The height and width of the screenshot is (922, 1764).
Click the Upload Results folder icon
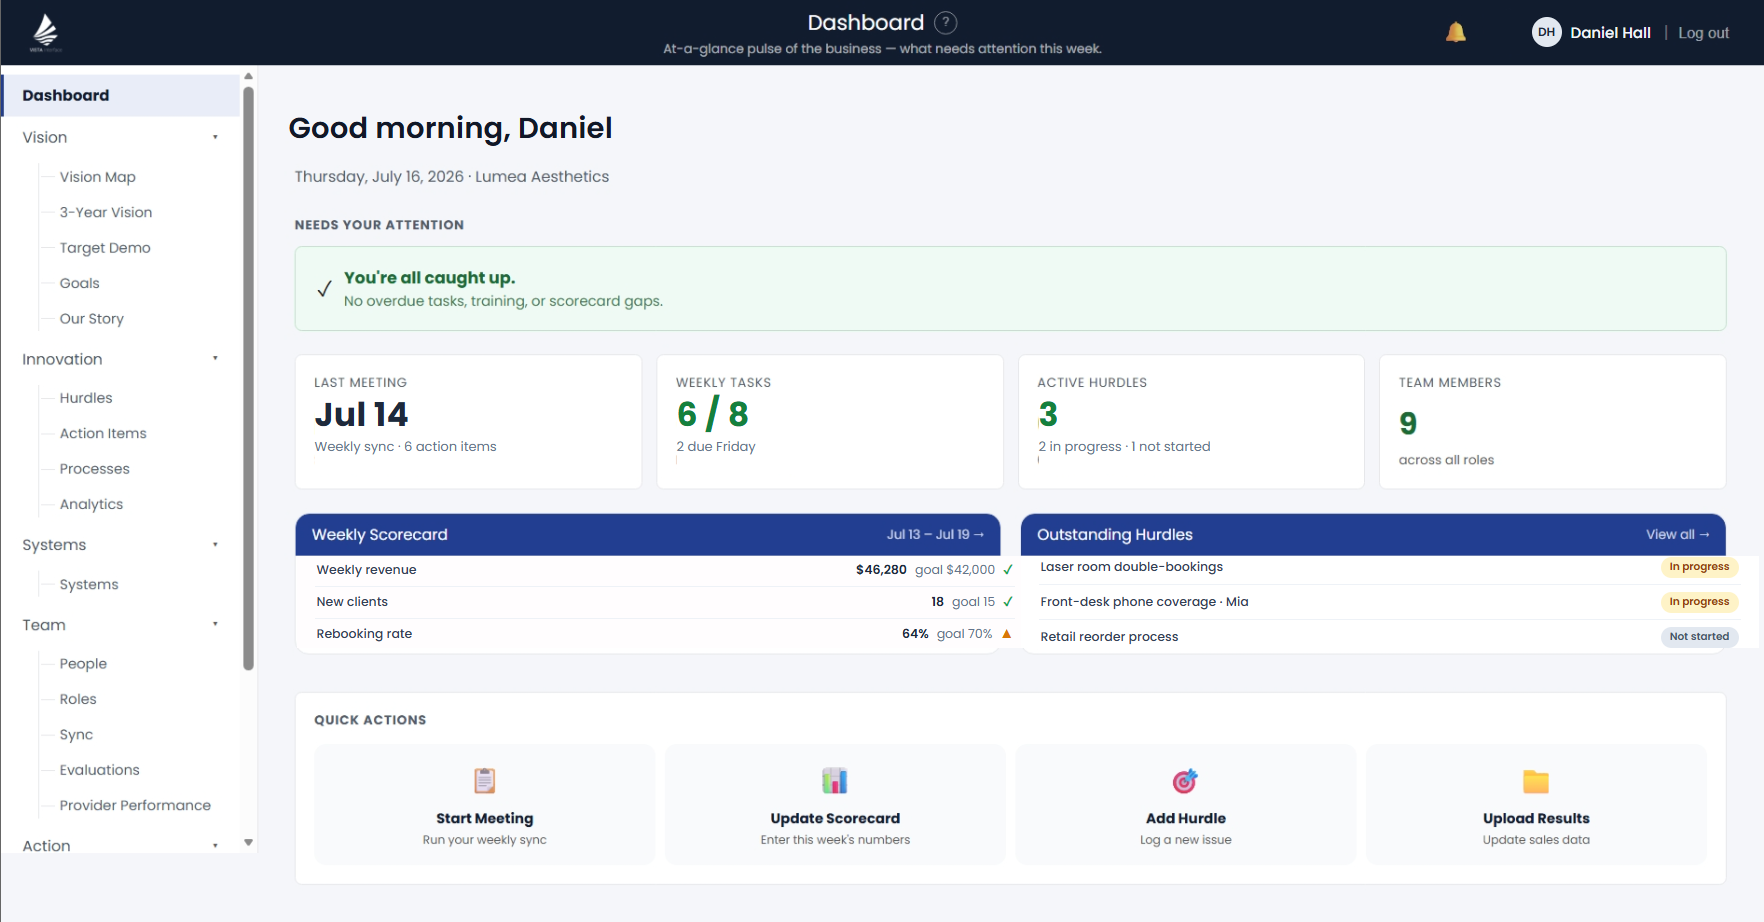point(1536,781)
